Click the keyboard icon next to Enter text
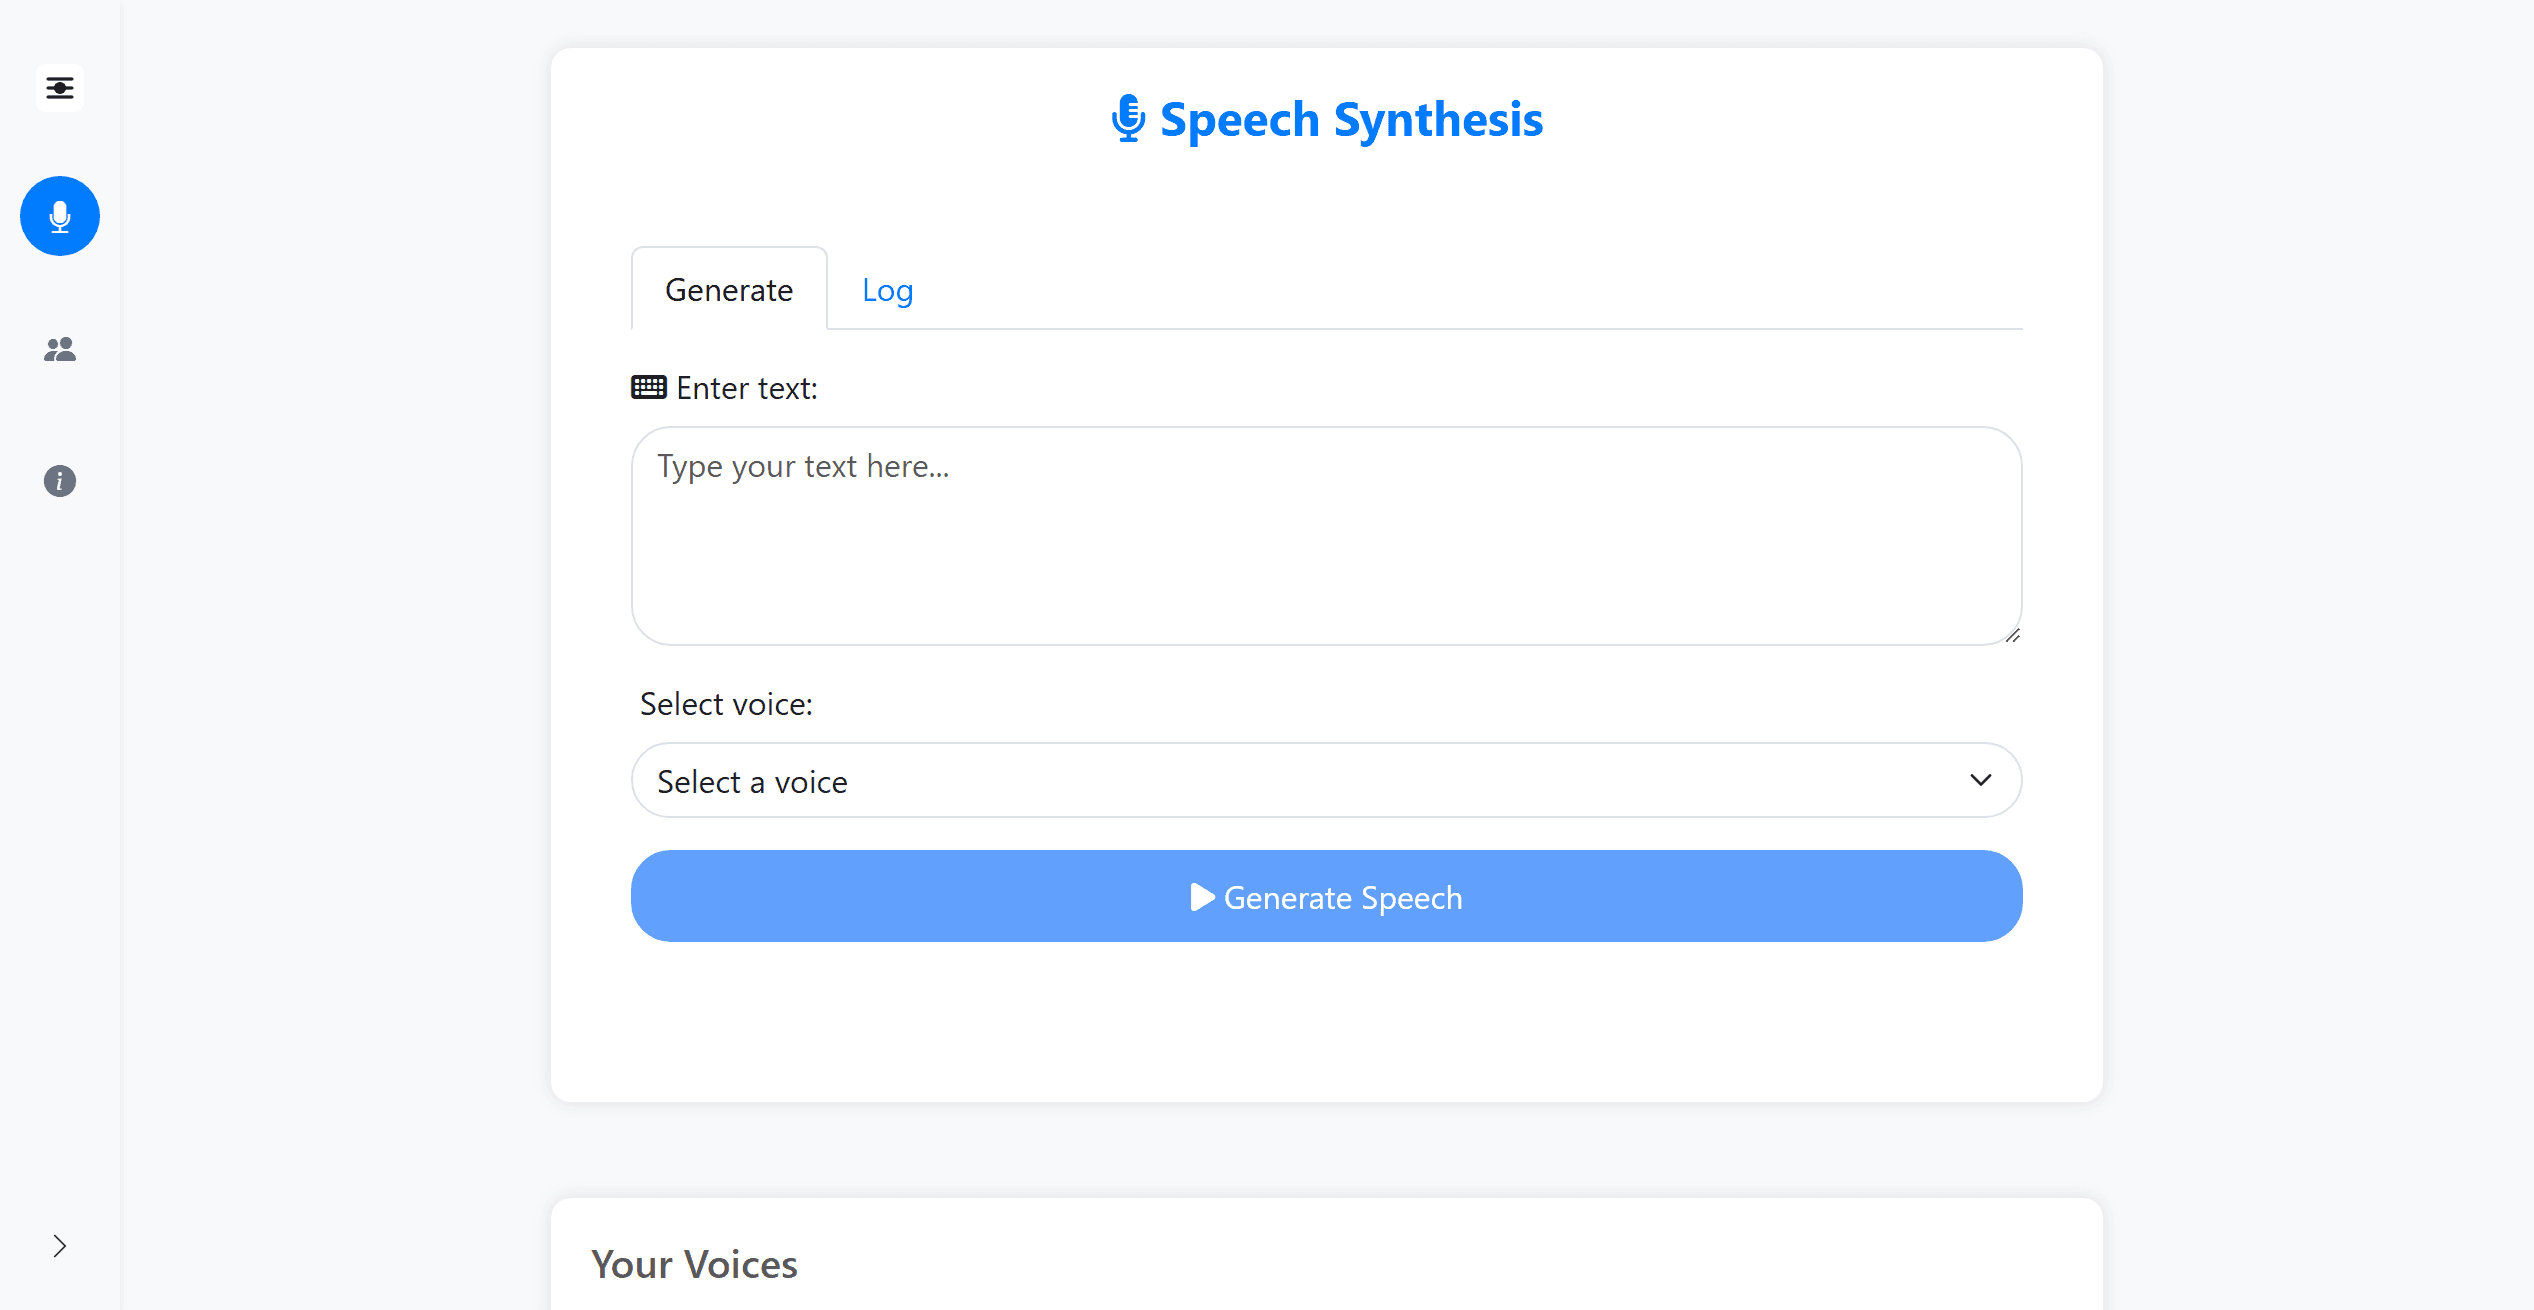Viewport: 2534px width, 1310px height. [x=648, y=387]
